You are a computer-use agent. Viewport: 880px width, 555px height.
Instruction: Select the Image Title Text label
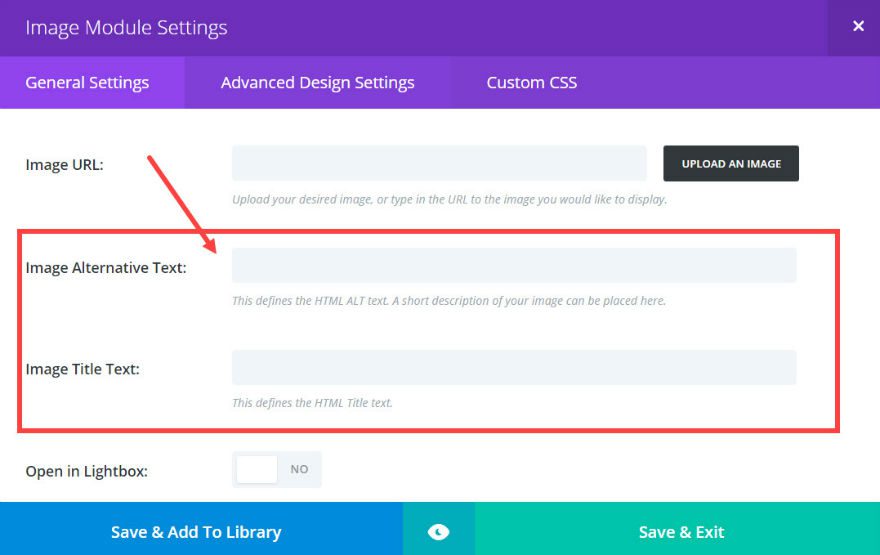[82, 369]
